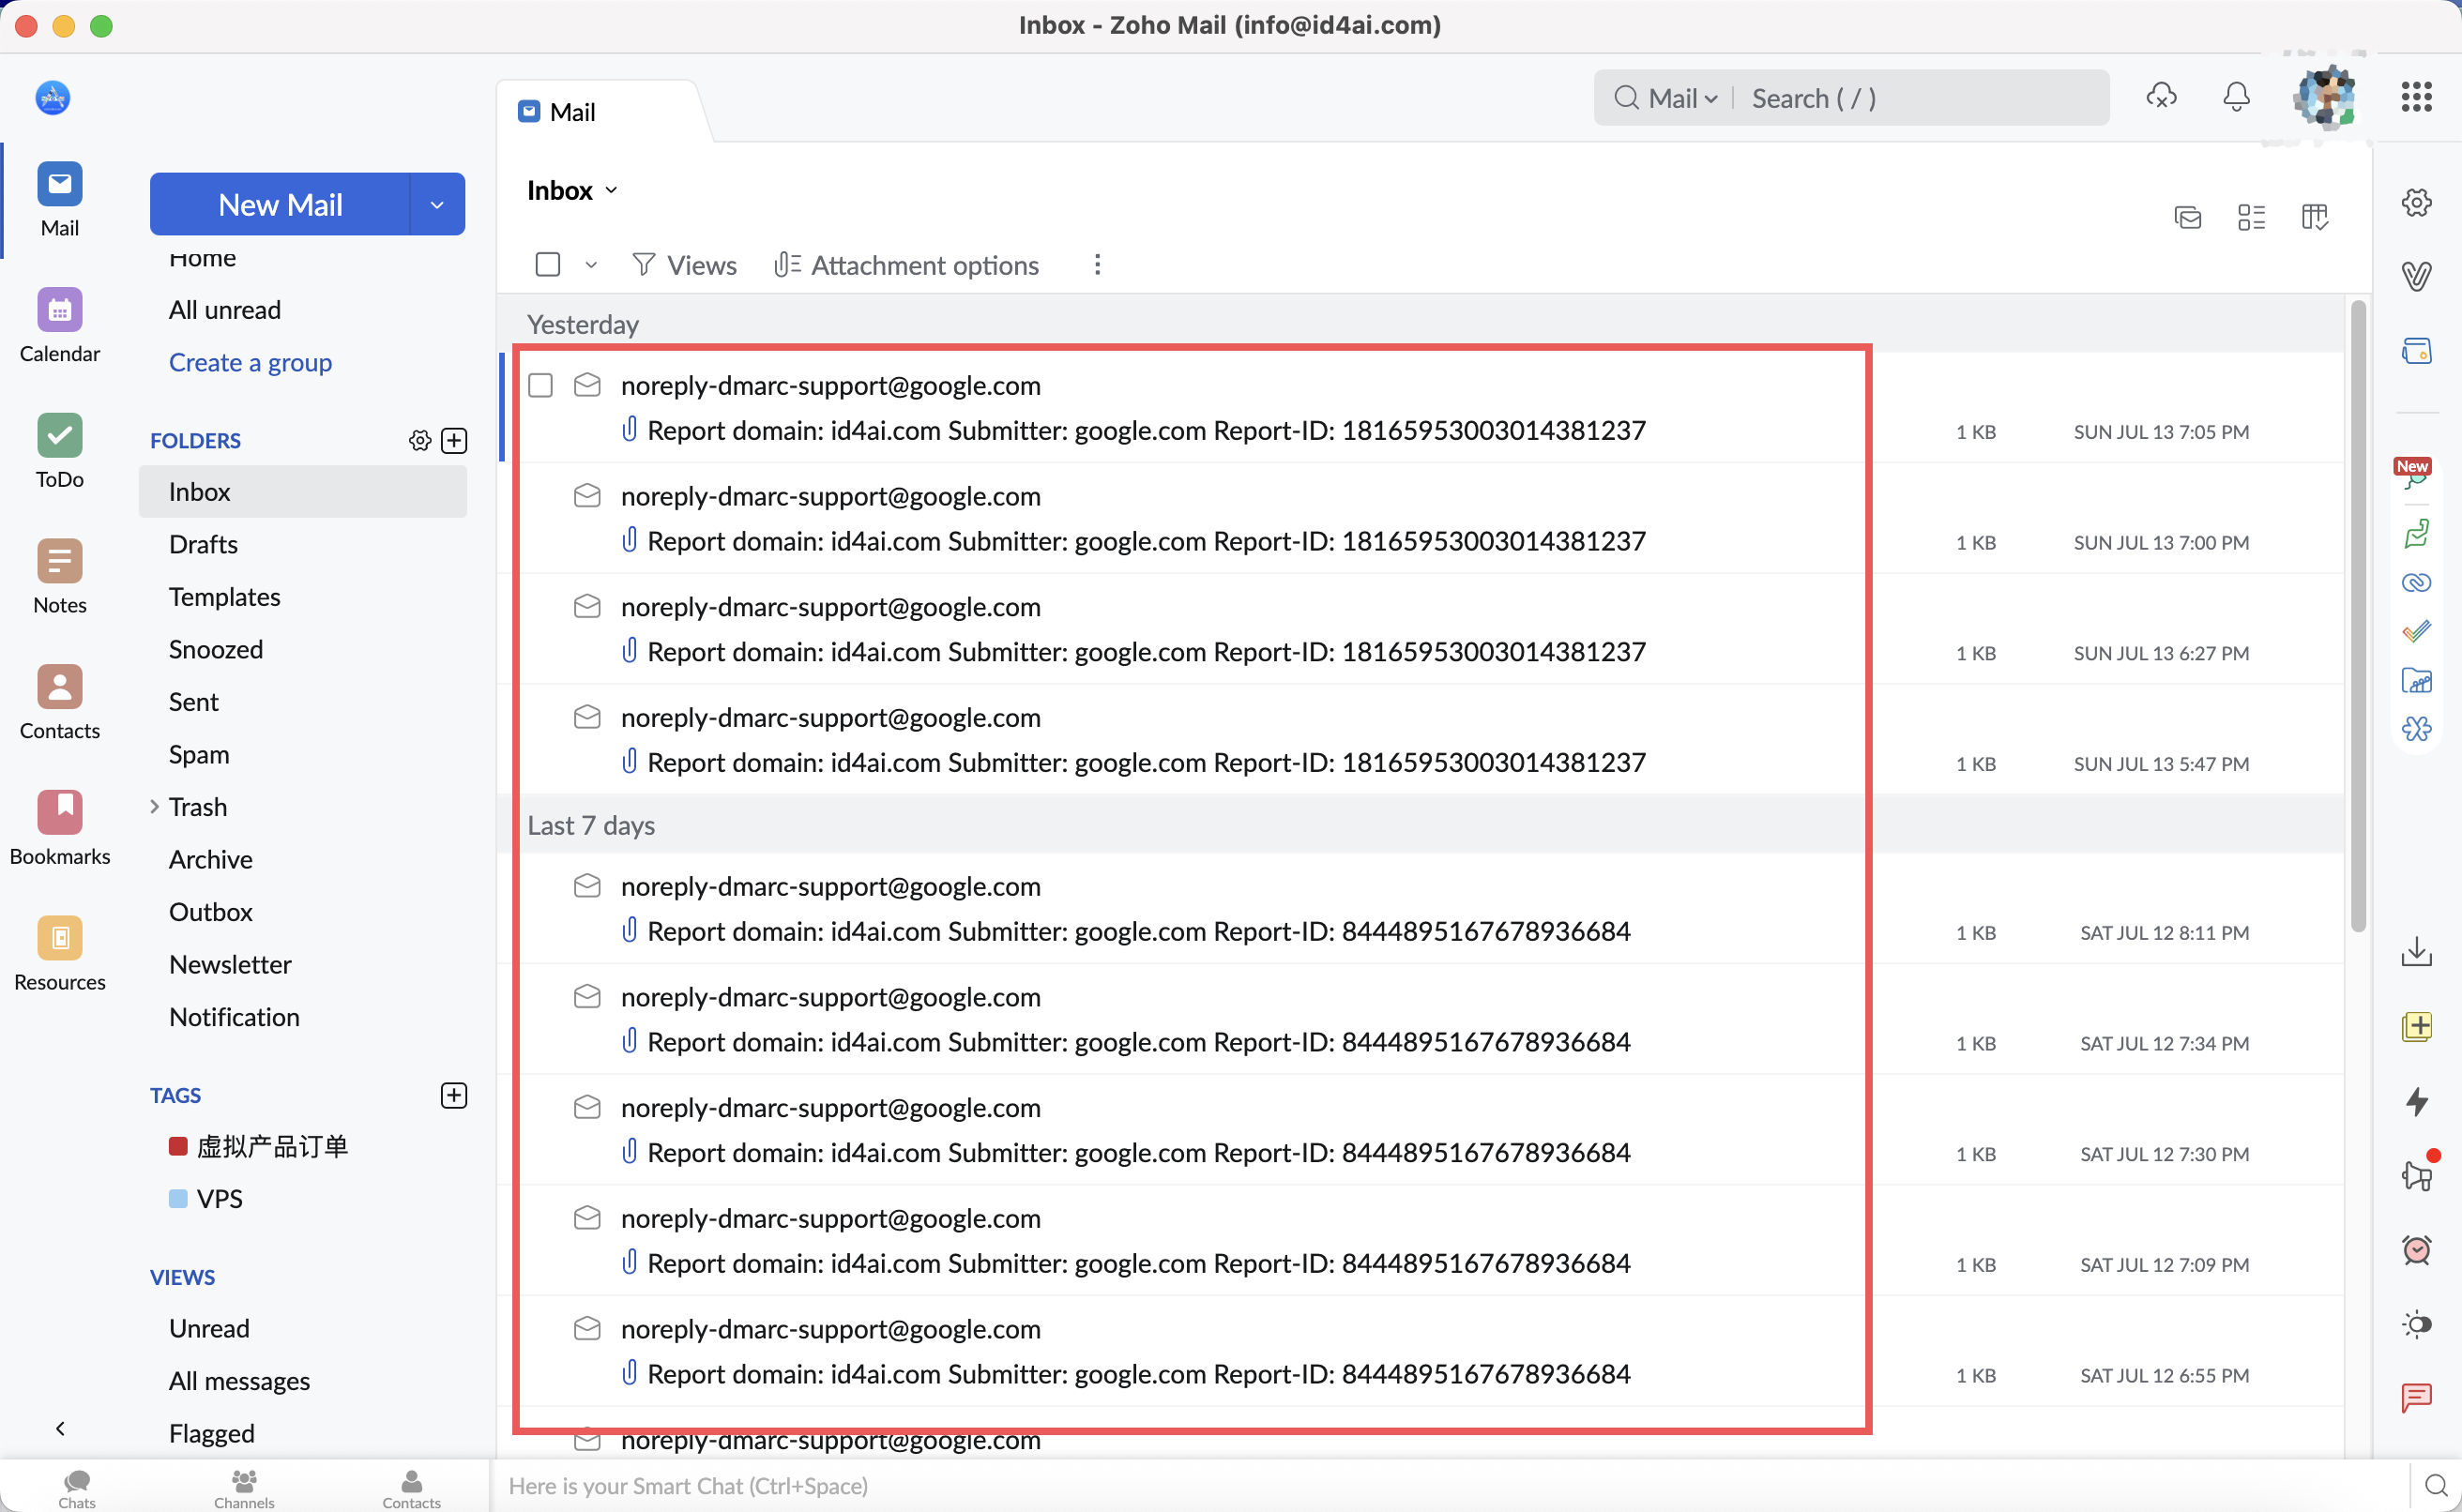Switch to the Mail tab
The width and height of the screenshot is (2462, 1512).
pos(572,112)
